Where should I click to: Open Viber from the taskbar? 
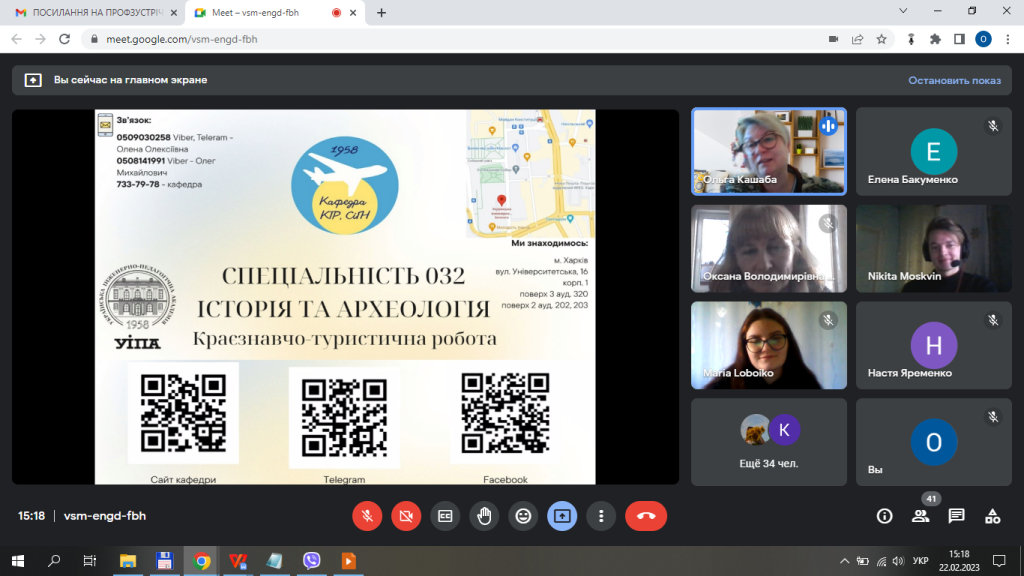pyautogui.click(x=312, y=561)
